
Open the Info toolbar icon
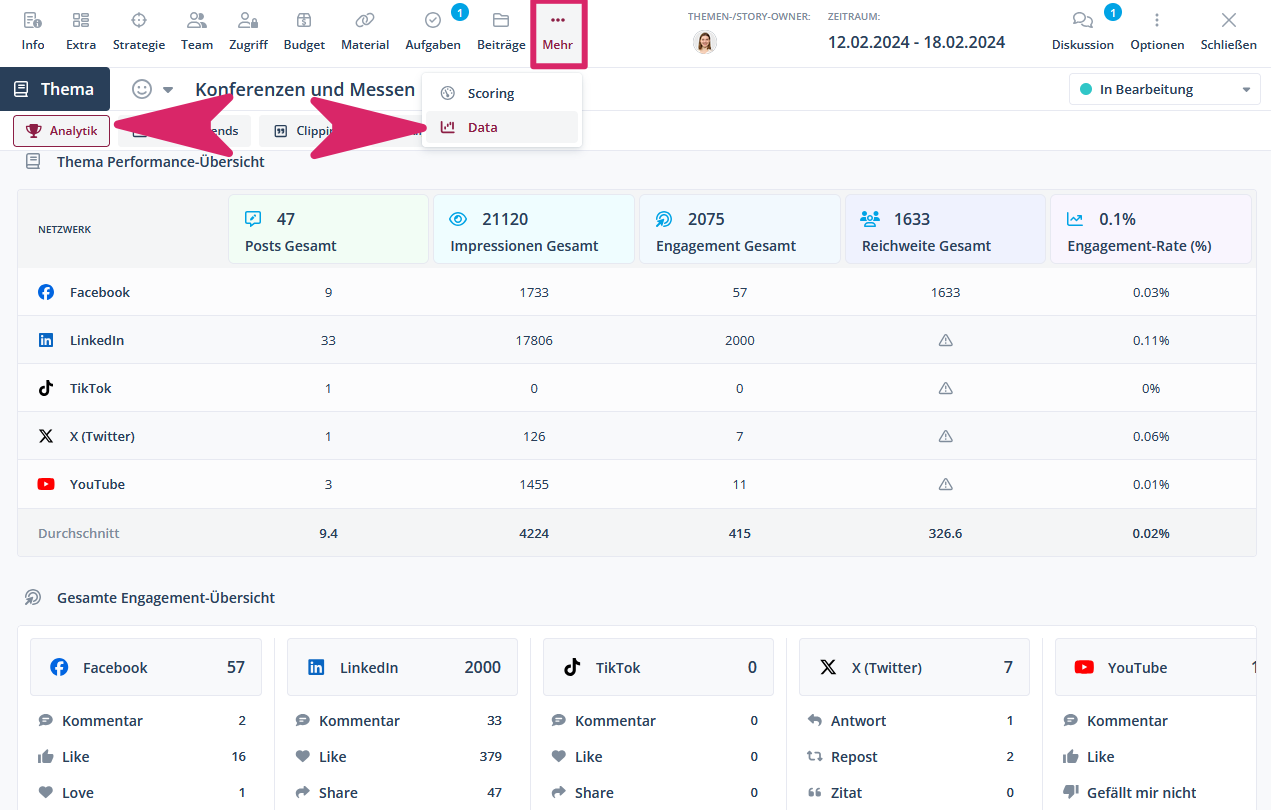(x=33, y=31)
